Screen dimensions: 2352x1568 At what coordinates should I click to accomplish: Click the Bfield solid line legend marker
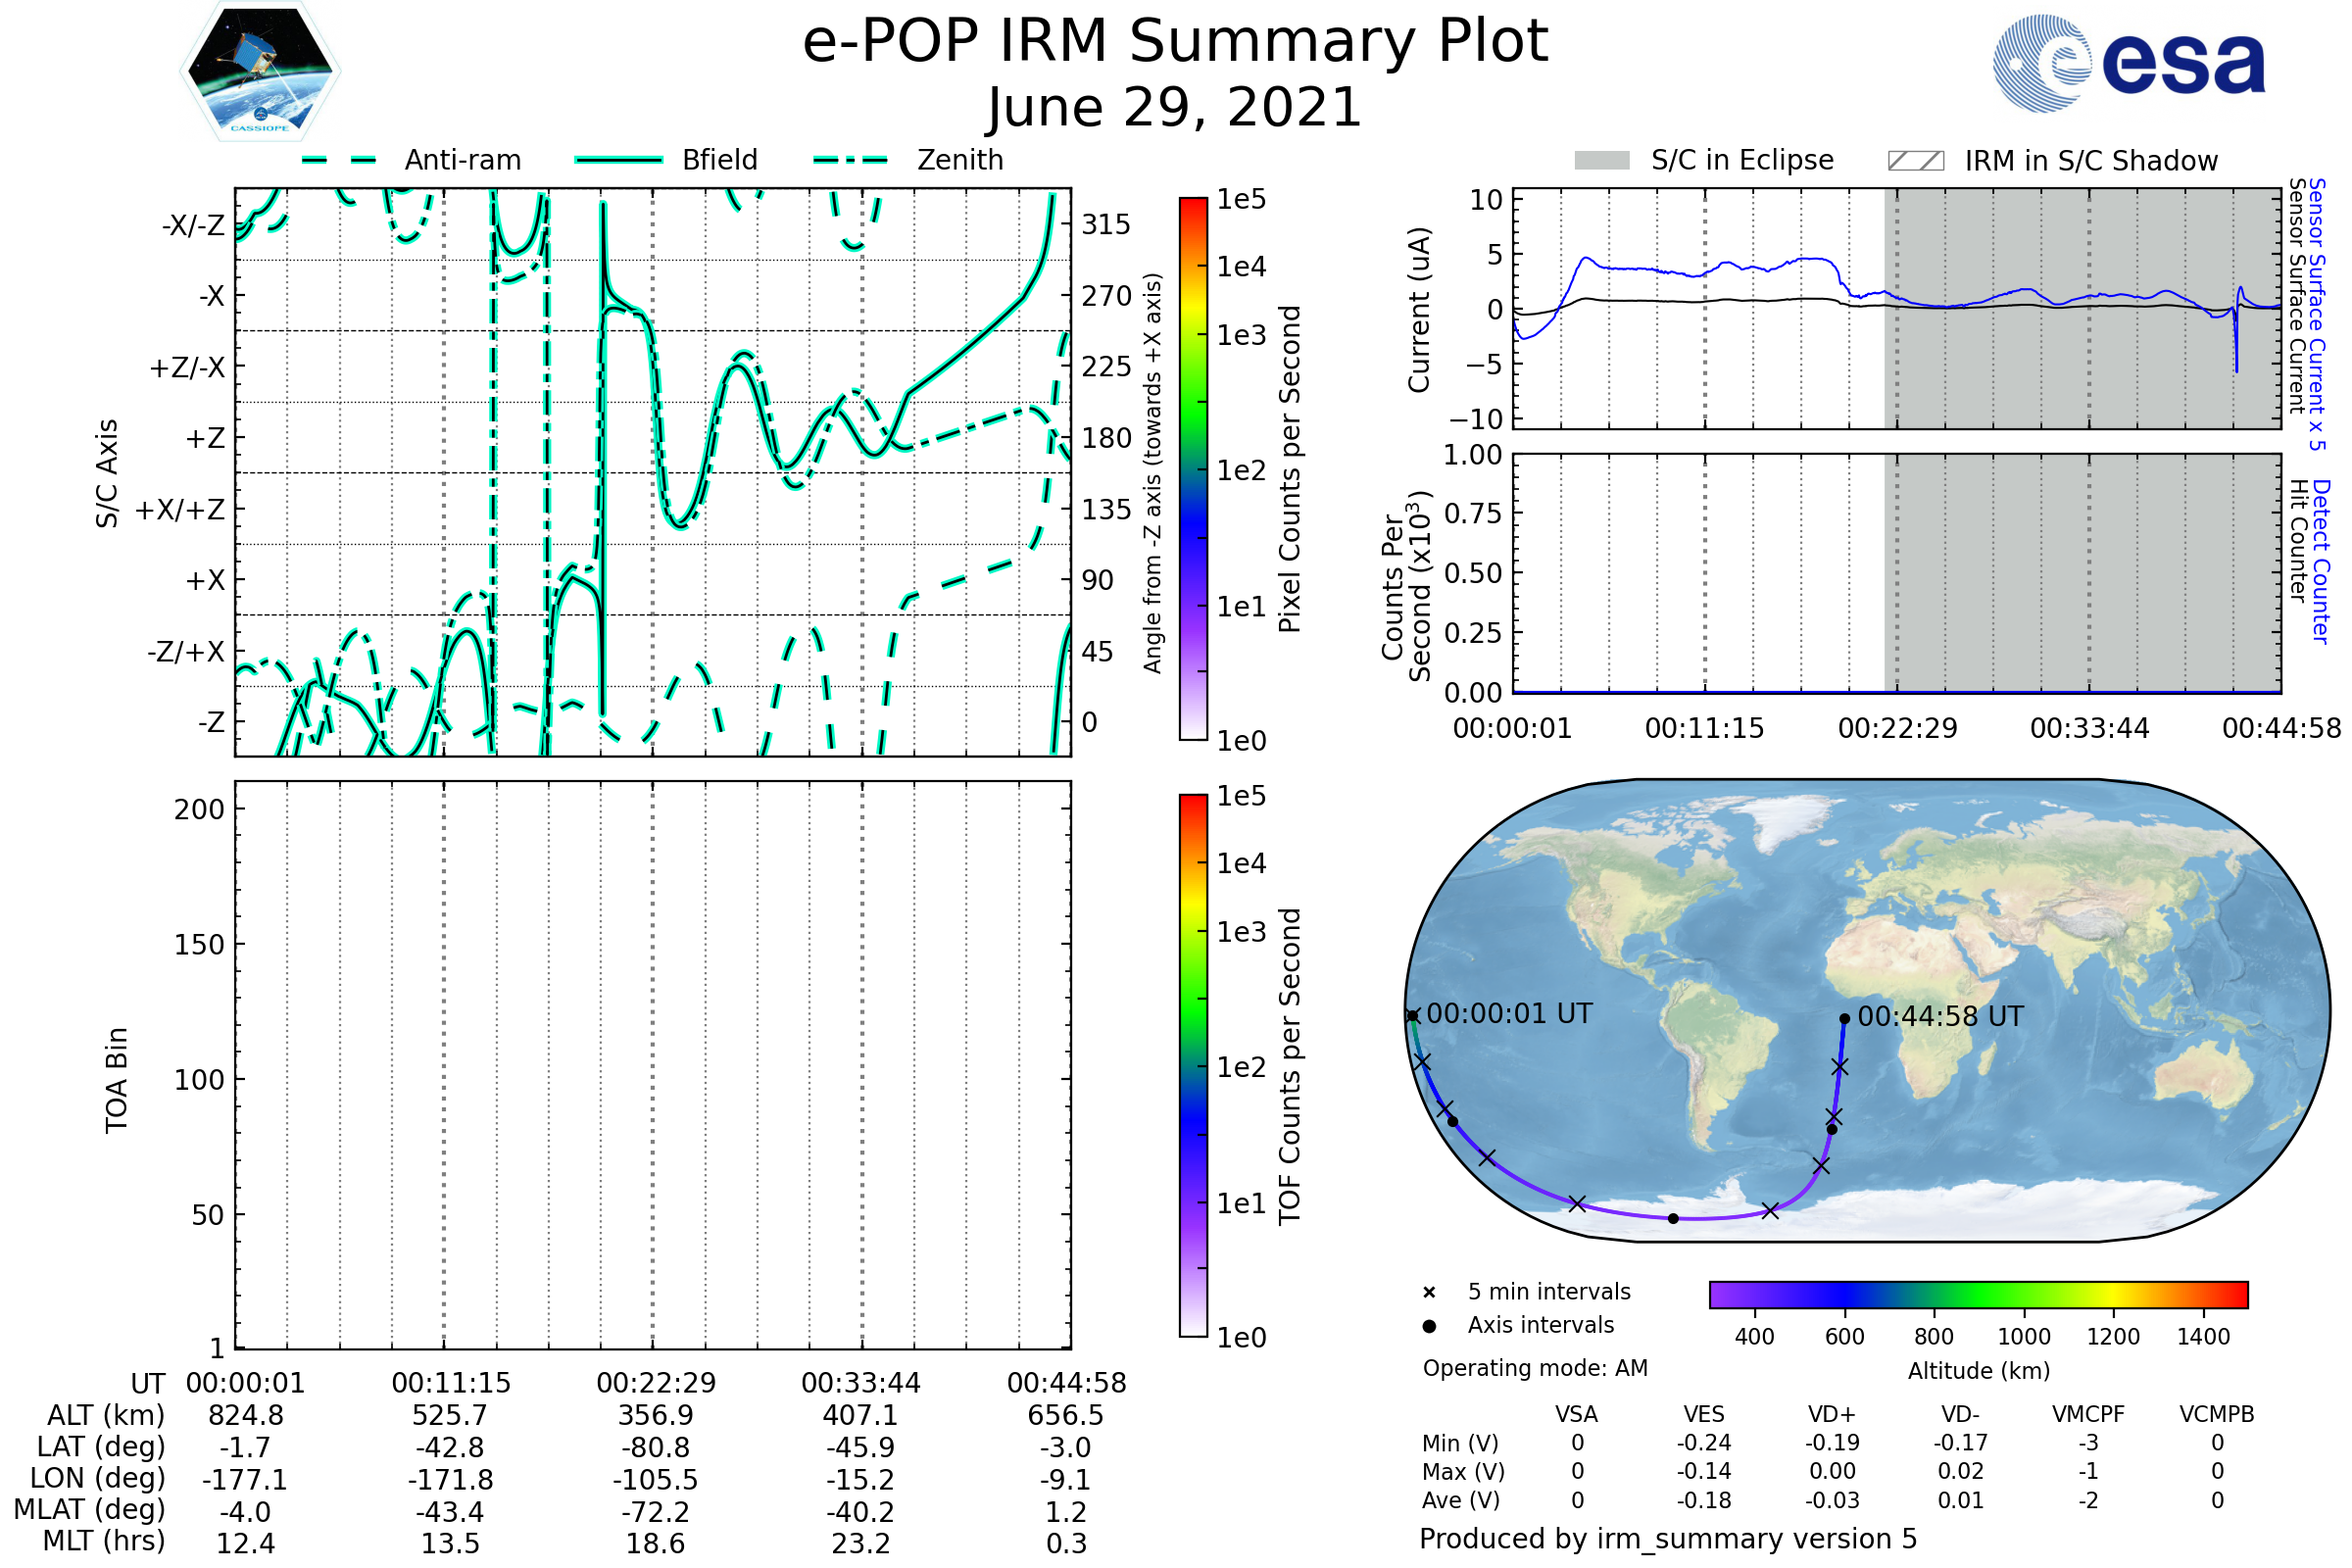tap(618, 160)
